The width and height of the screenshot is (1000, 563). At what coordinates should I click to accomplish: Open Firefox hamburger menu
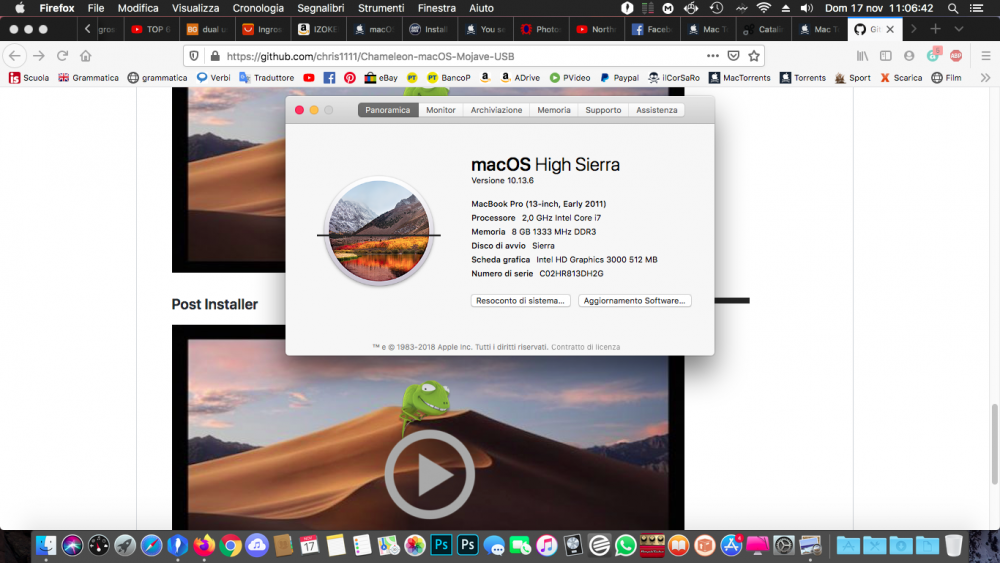point(985,56)
